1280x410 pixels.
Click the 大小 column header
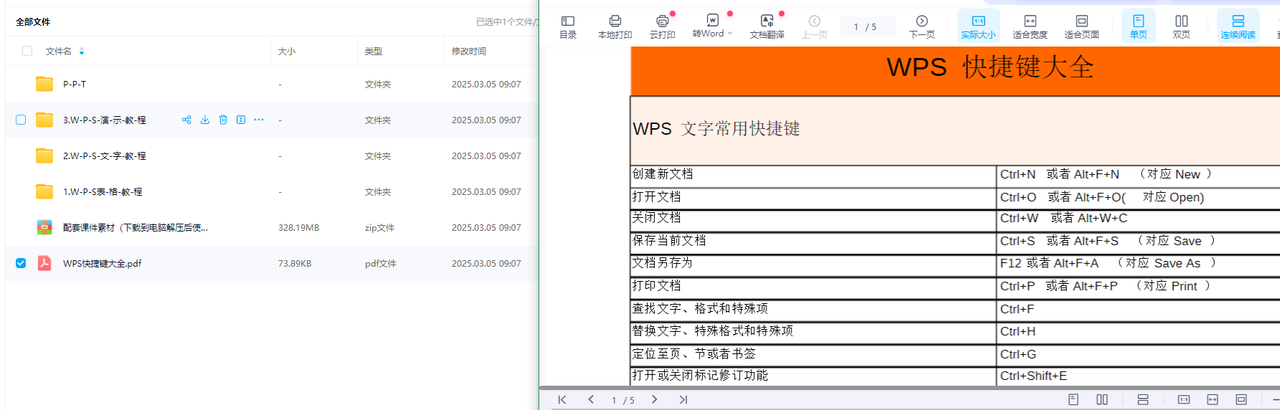(287, 51)
